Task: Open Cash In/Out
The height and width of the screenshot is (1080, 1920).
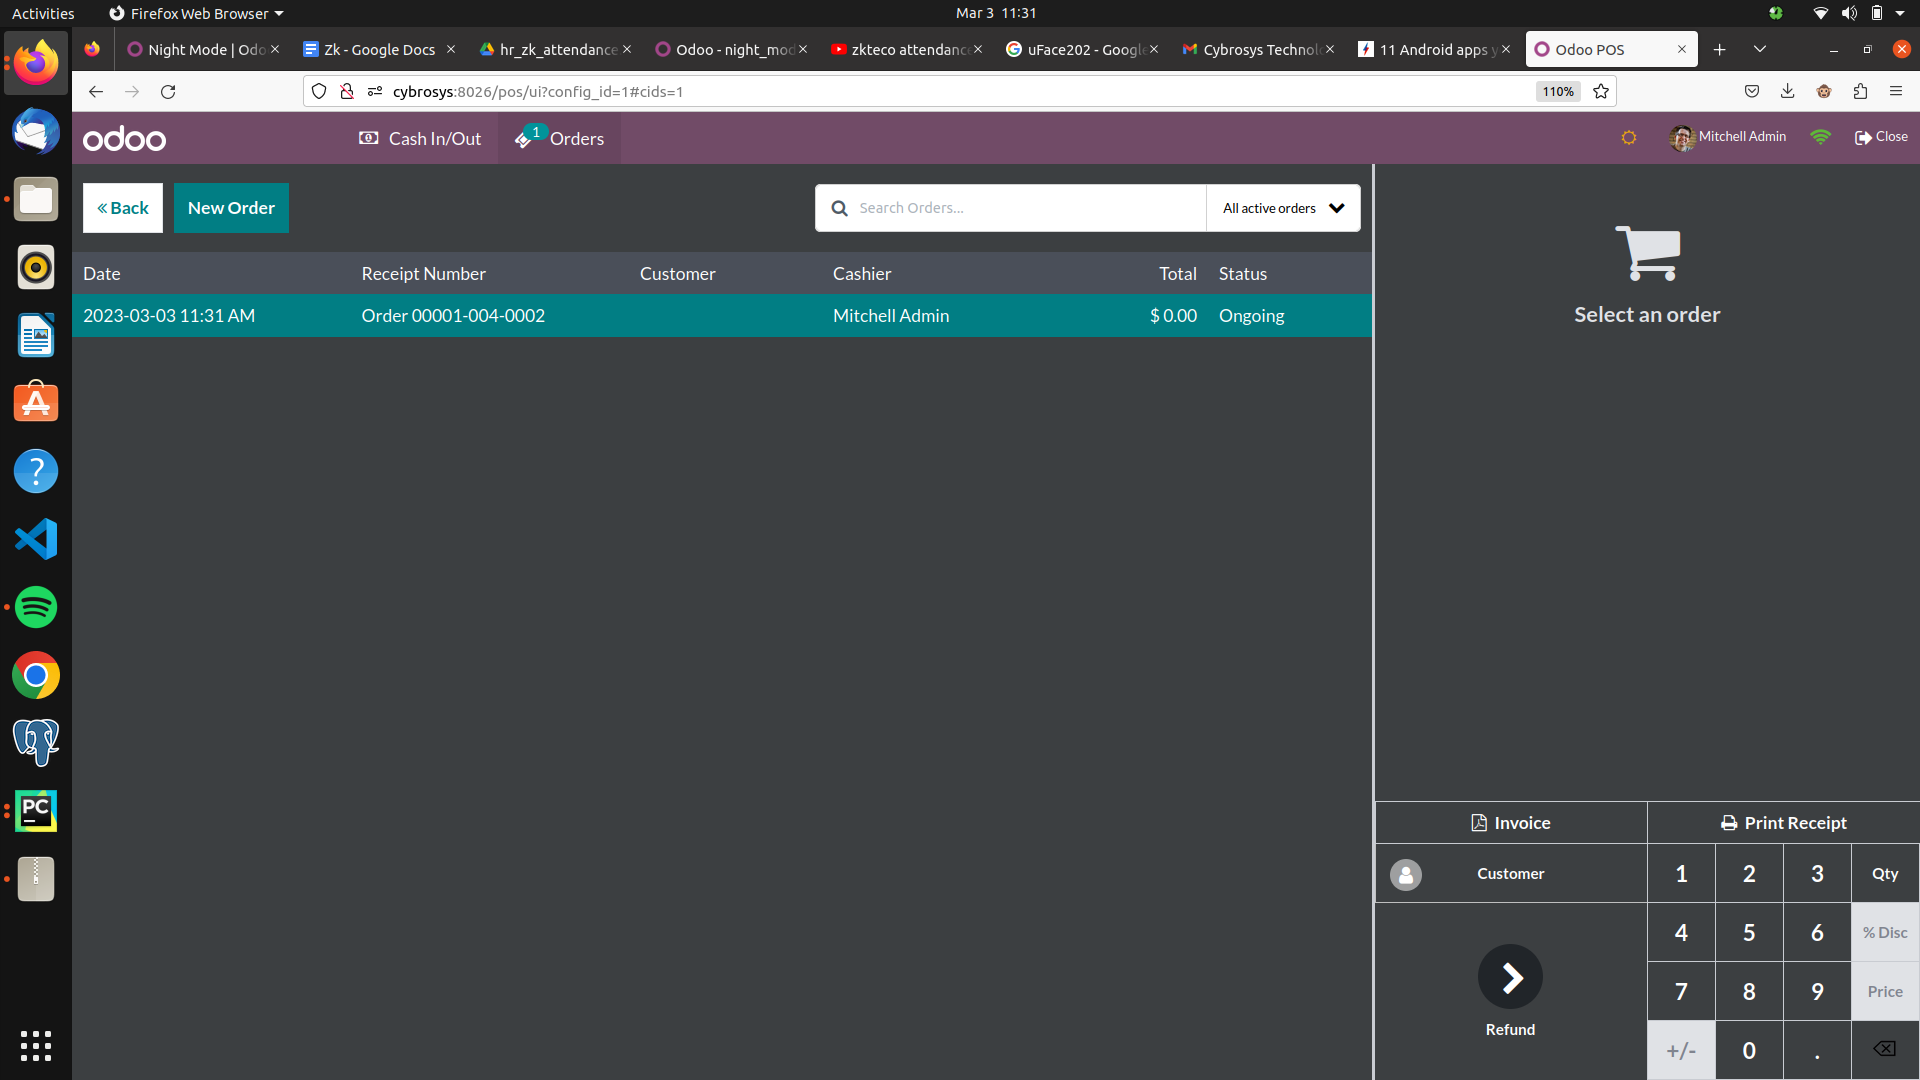Action: [x=420, y=138]
